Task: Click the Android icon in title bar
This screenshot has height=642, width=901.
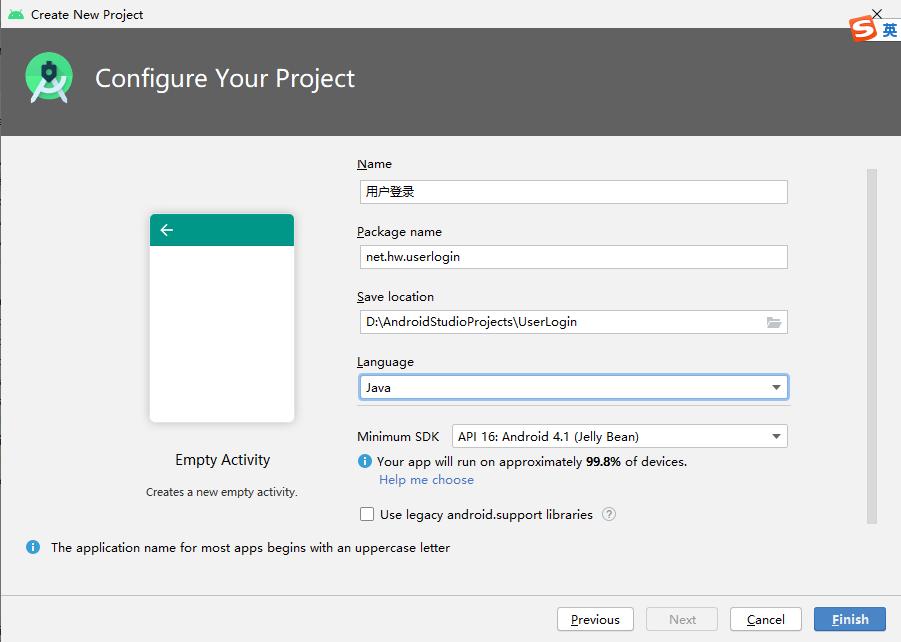Action: [x=16, y=14]
